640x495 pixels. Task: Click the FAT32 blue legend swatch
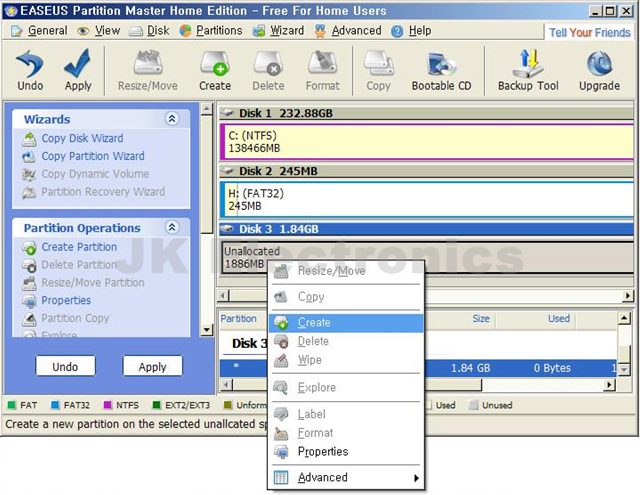point(55,405)
